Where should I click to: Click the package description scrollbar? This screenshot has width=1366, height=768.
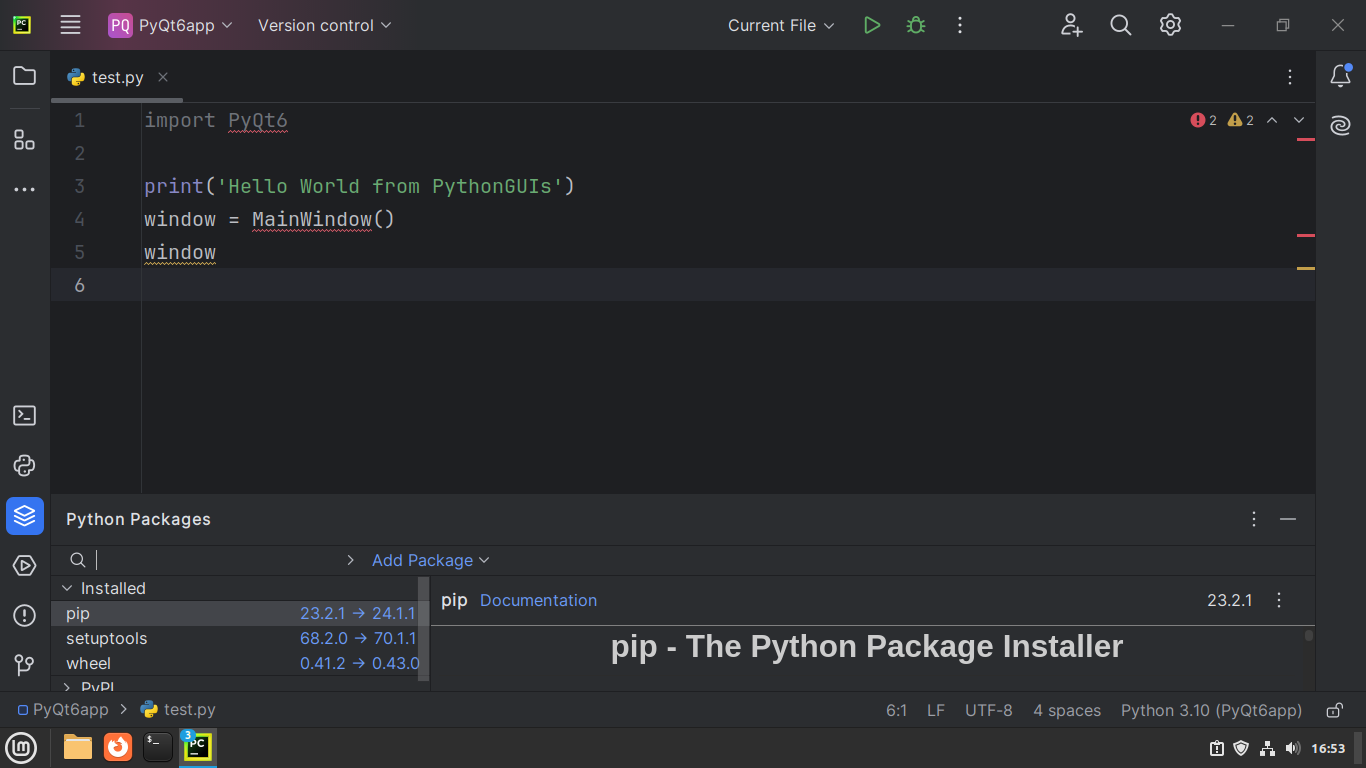pyautogui.click(x=1309, y=635)
